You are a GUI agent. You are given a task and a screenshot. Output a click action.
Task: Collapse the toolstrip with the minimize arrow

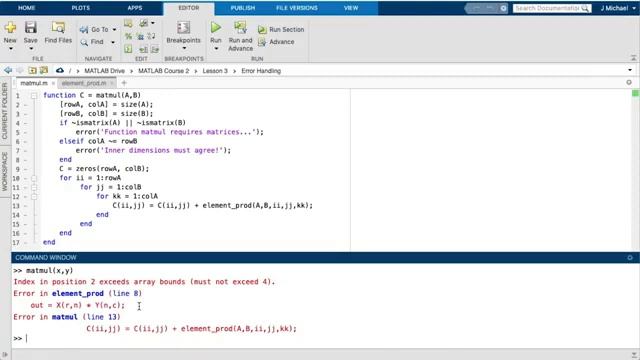(x=633, y=58)
